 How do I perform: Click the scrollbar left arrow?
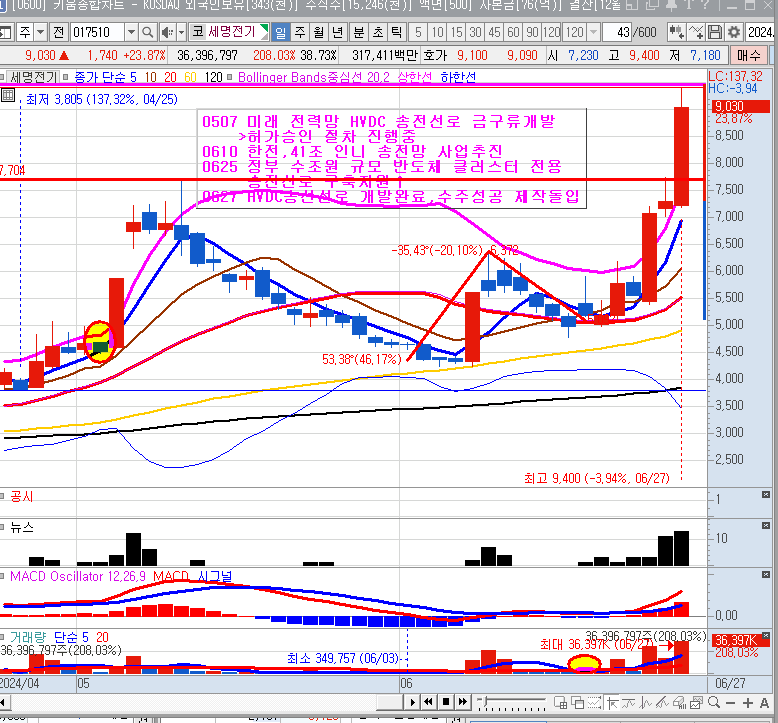(3, 702)
